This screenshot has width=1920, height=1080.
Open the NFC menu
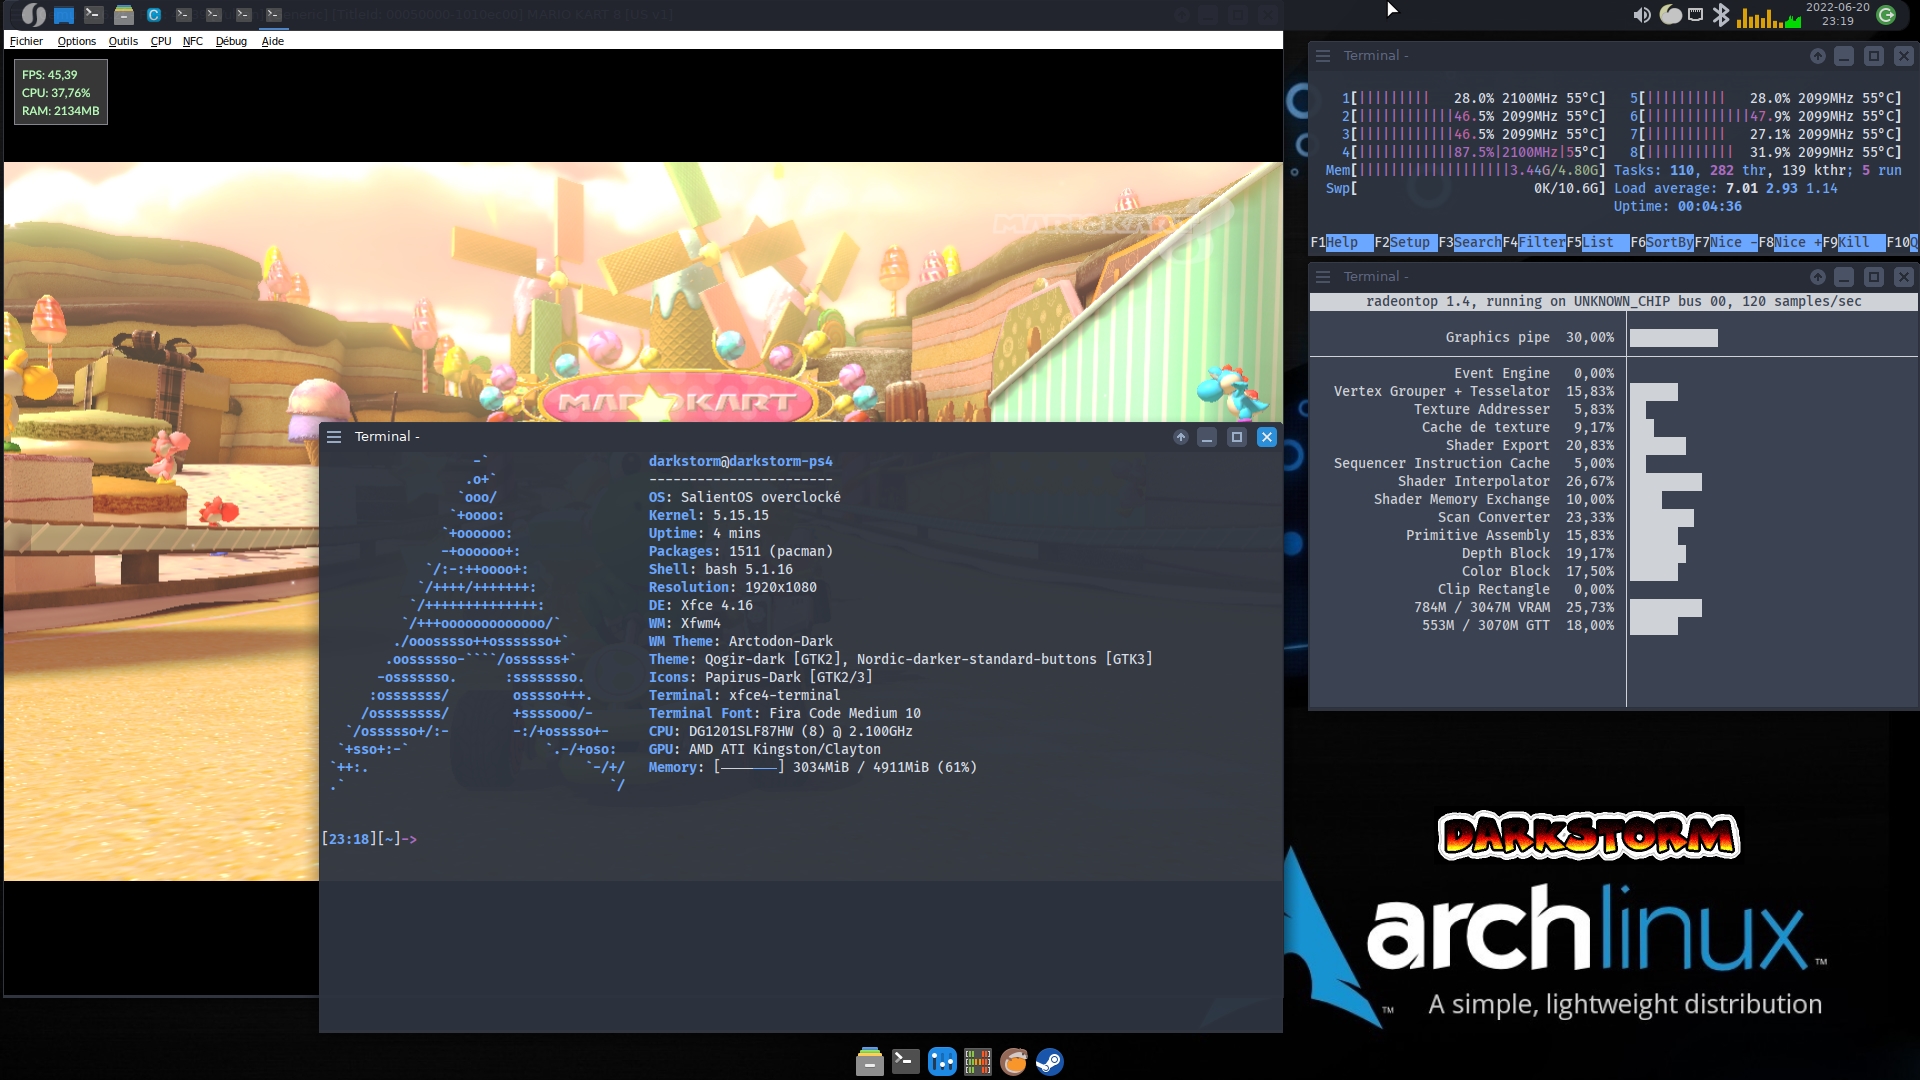[x=192, y=41]
